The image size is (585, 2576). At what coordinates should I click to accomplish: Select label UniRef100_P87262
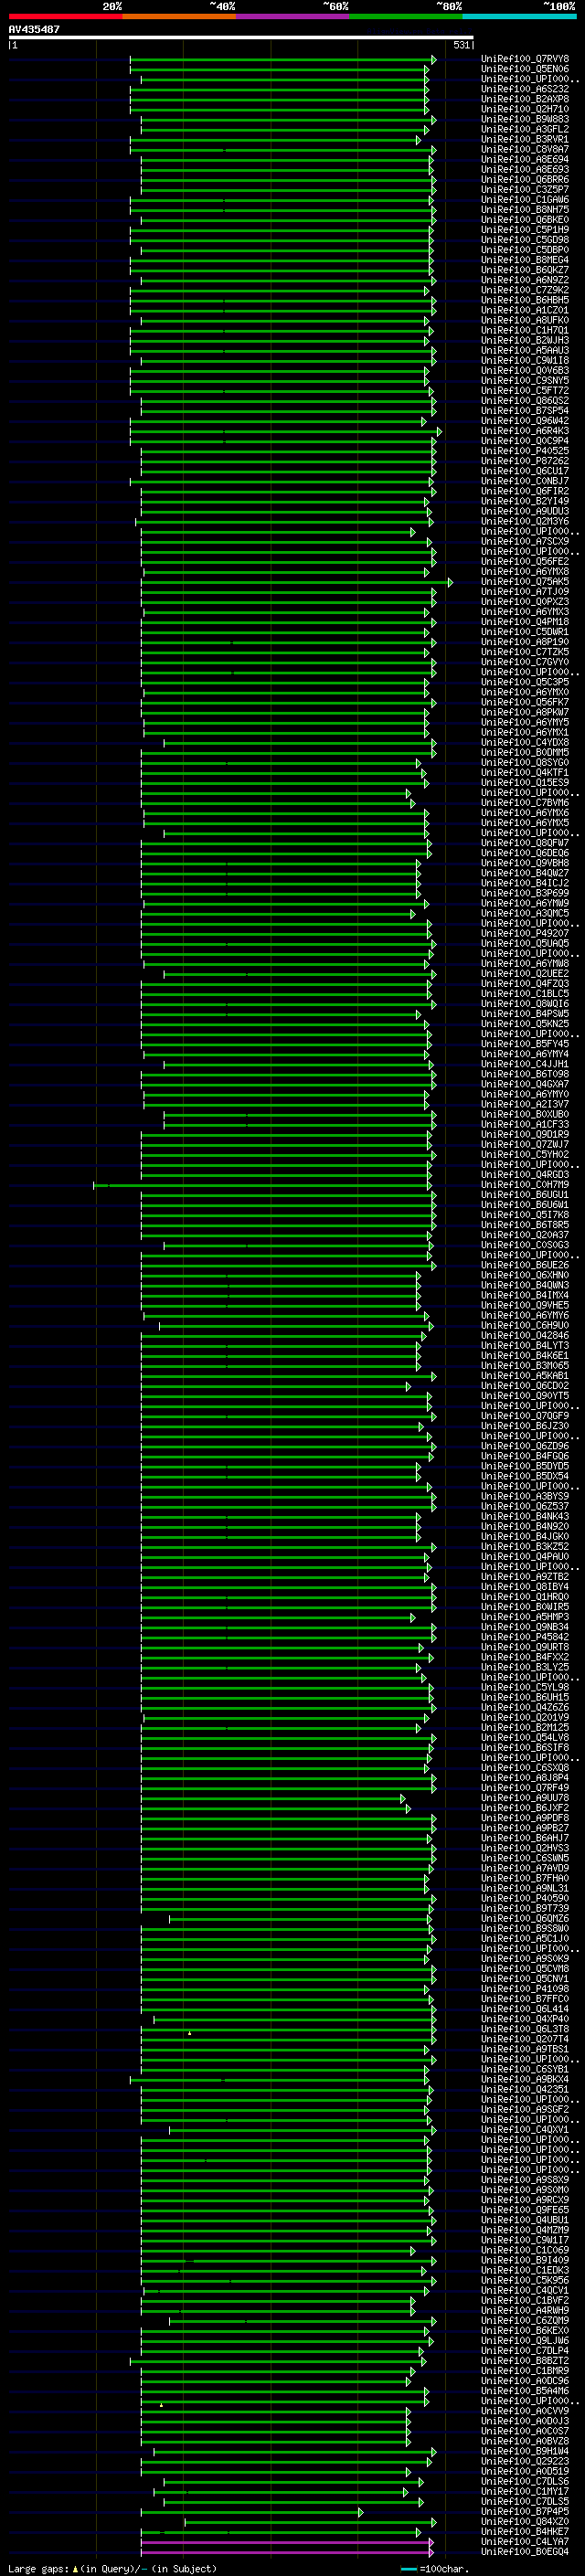click(524, 461)
